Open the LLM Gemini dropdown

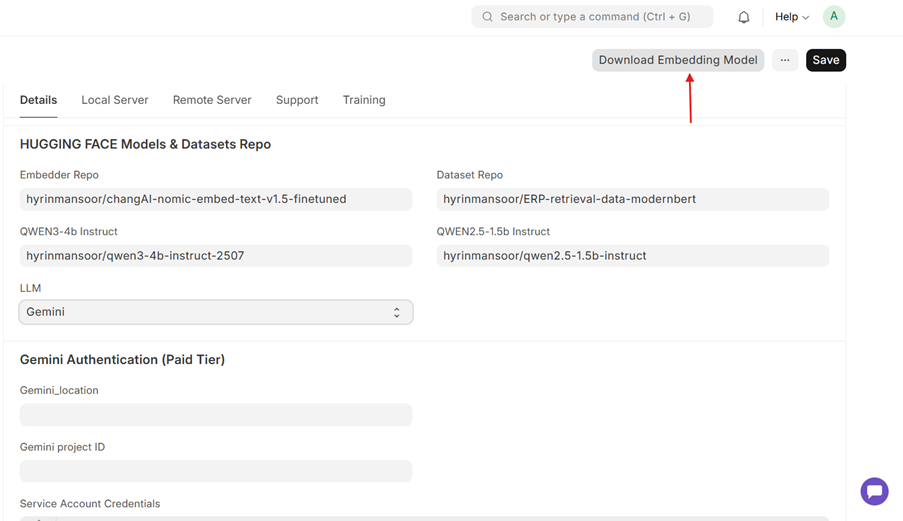[215, 312]
